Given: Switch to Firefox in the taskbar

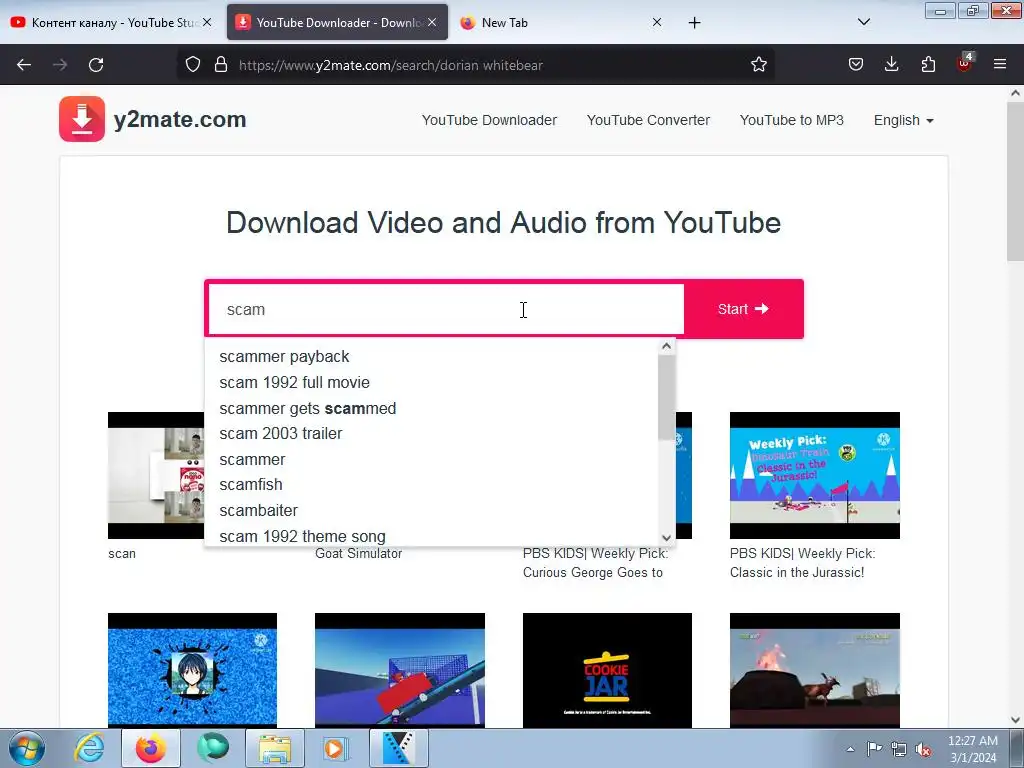Looking at the screenshot, I should click(151, 748).
